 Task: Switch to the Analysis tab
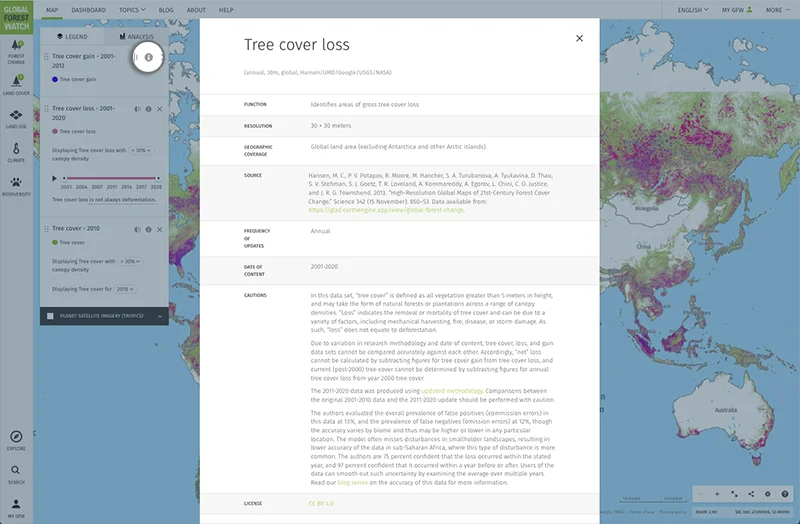pos(136,36)
